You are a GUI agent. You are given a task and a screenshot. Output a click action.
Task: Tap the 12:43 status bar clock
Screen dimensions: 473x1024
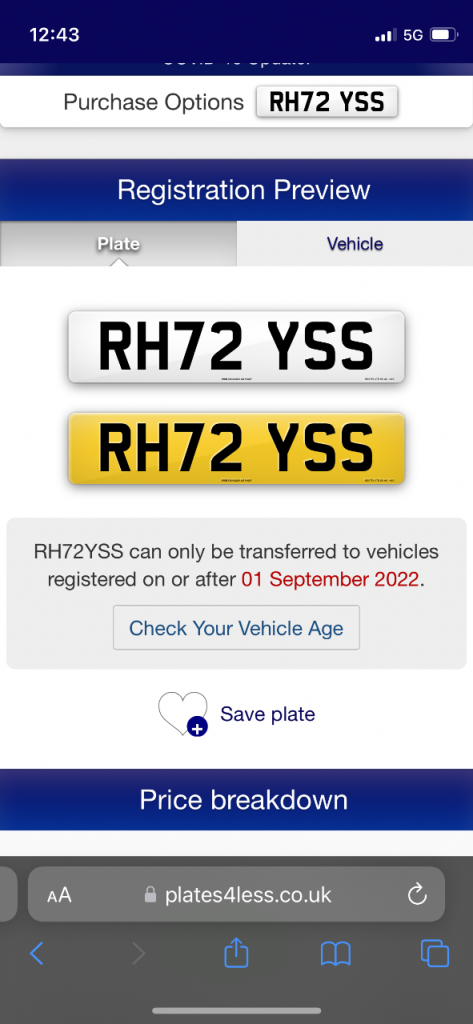54,35
